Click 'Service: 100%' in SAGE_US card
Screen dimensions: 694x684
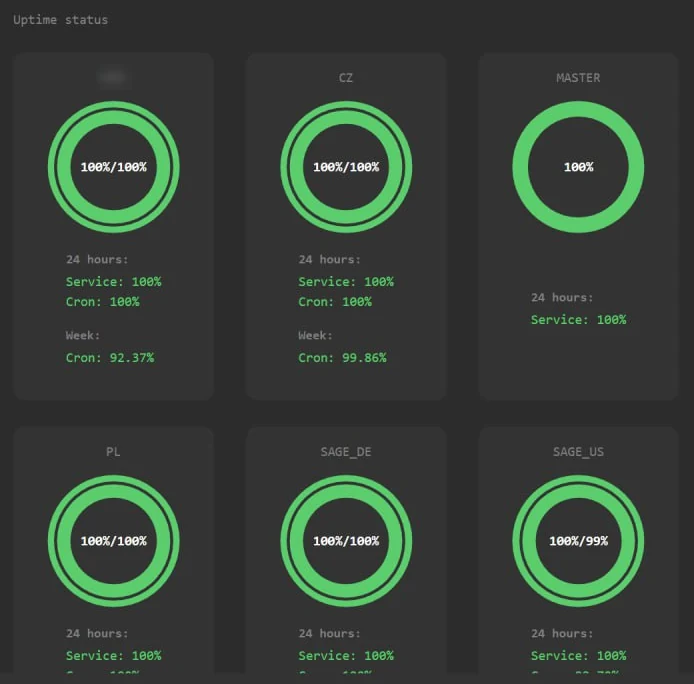click(578, 655)
